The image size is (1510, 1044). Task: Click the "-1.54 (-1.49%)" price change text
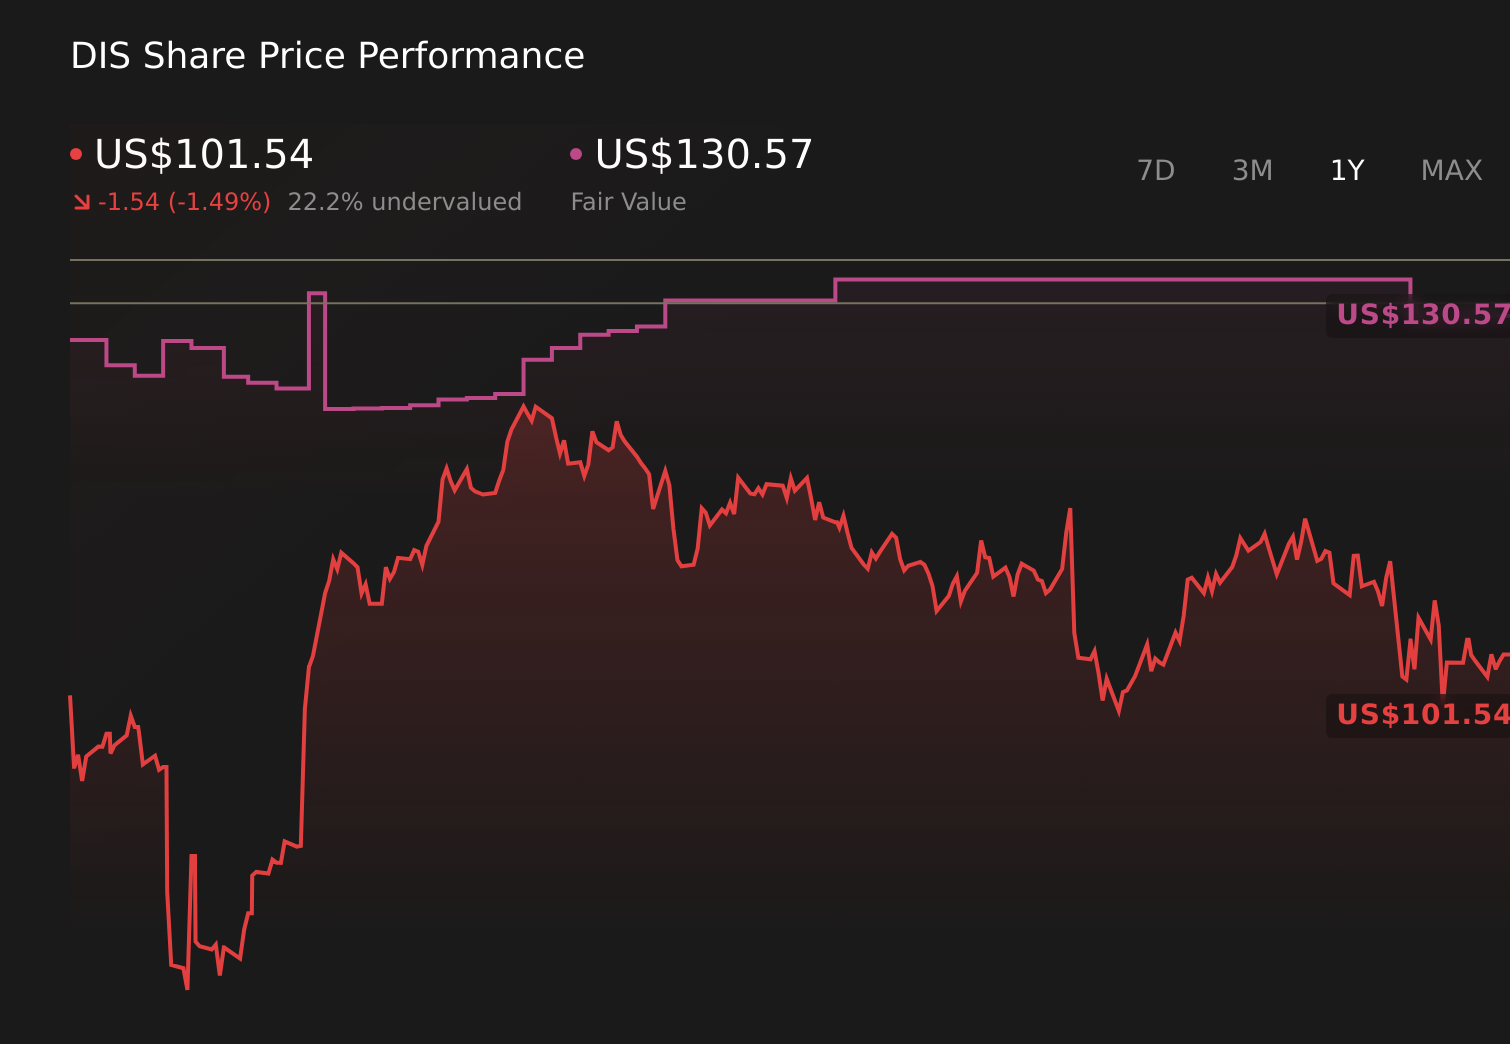point(184,202)
